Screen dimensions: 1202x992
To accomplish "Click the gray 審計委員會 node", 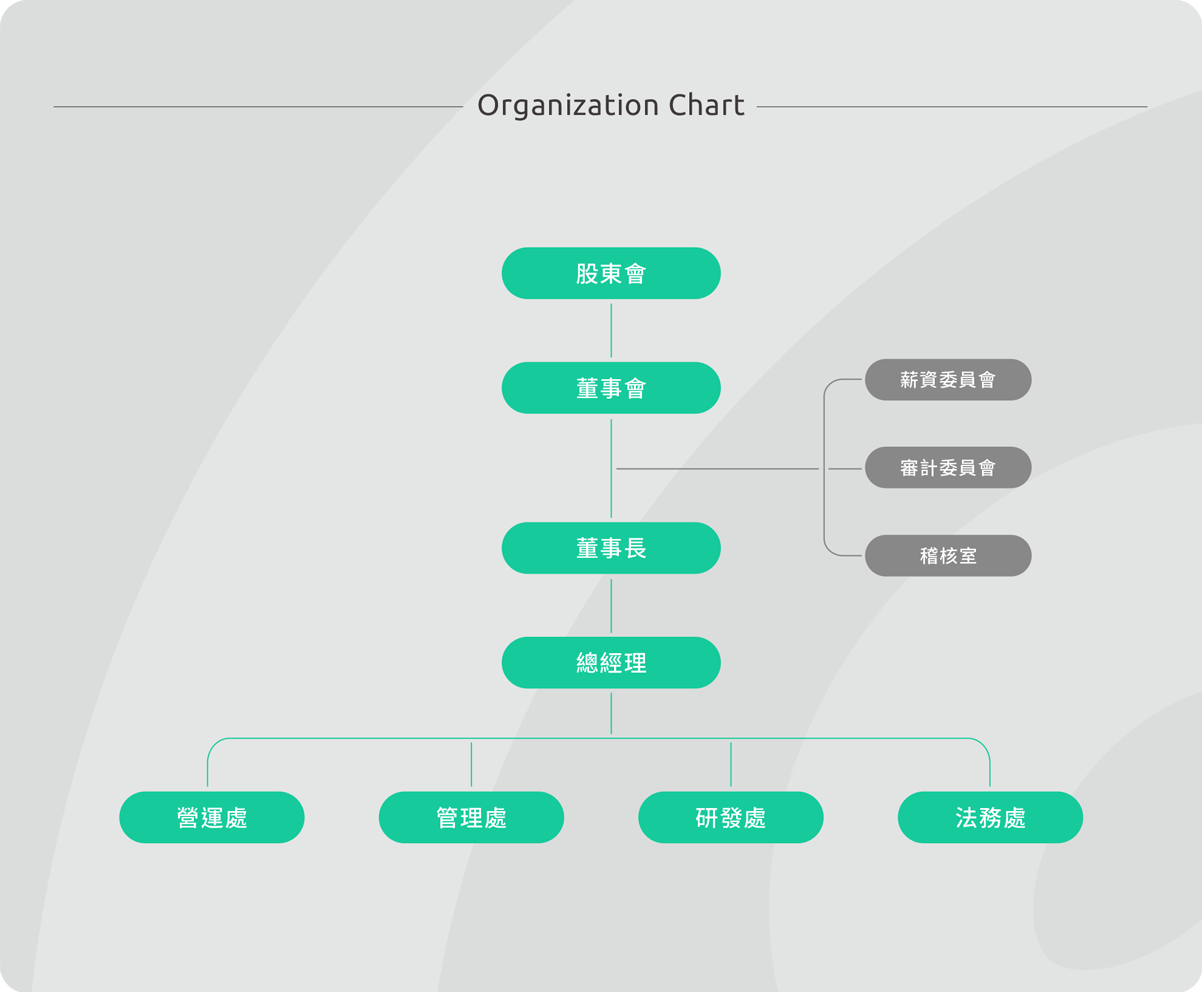I will [x=948, y=468].
